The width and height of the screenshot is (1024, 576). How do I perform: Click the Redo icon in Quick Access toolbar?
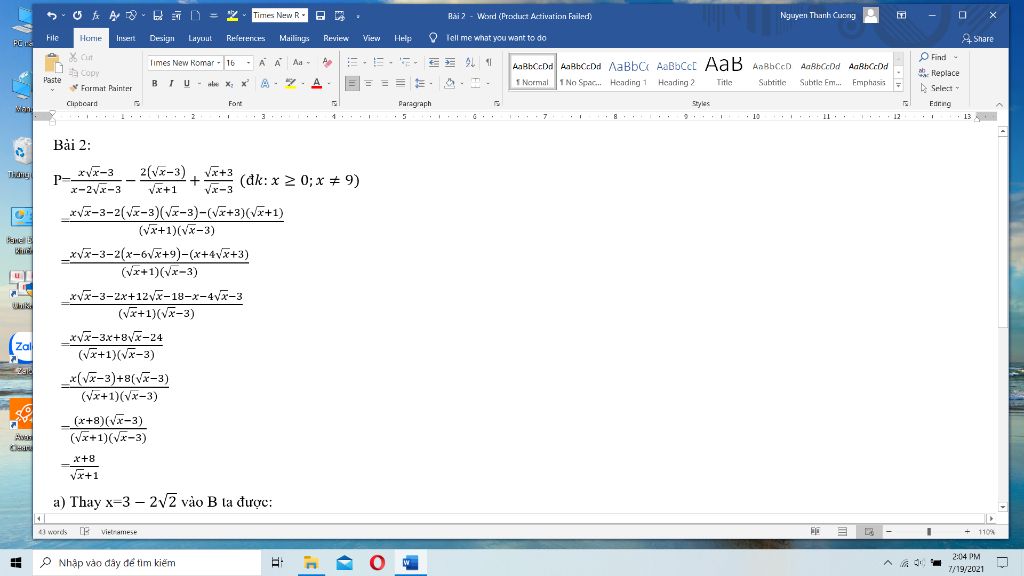point(77,15)
